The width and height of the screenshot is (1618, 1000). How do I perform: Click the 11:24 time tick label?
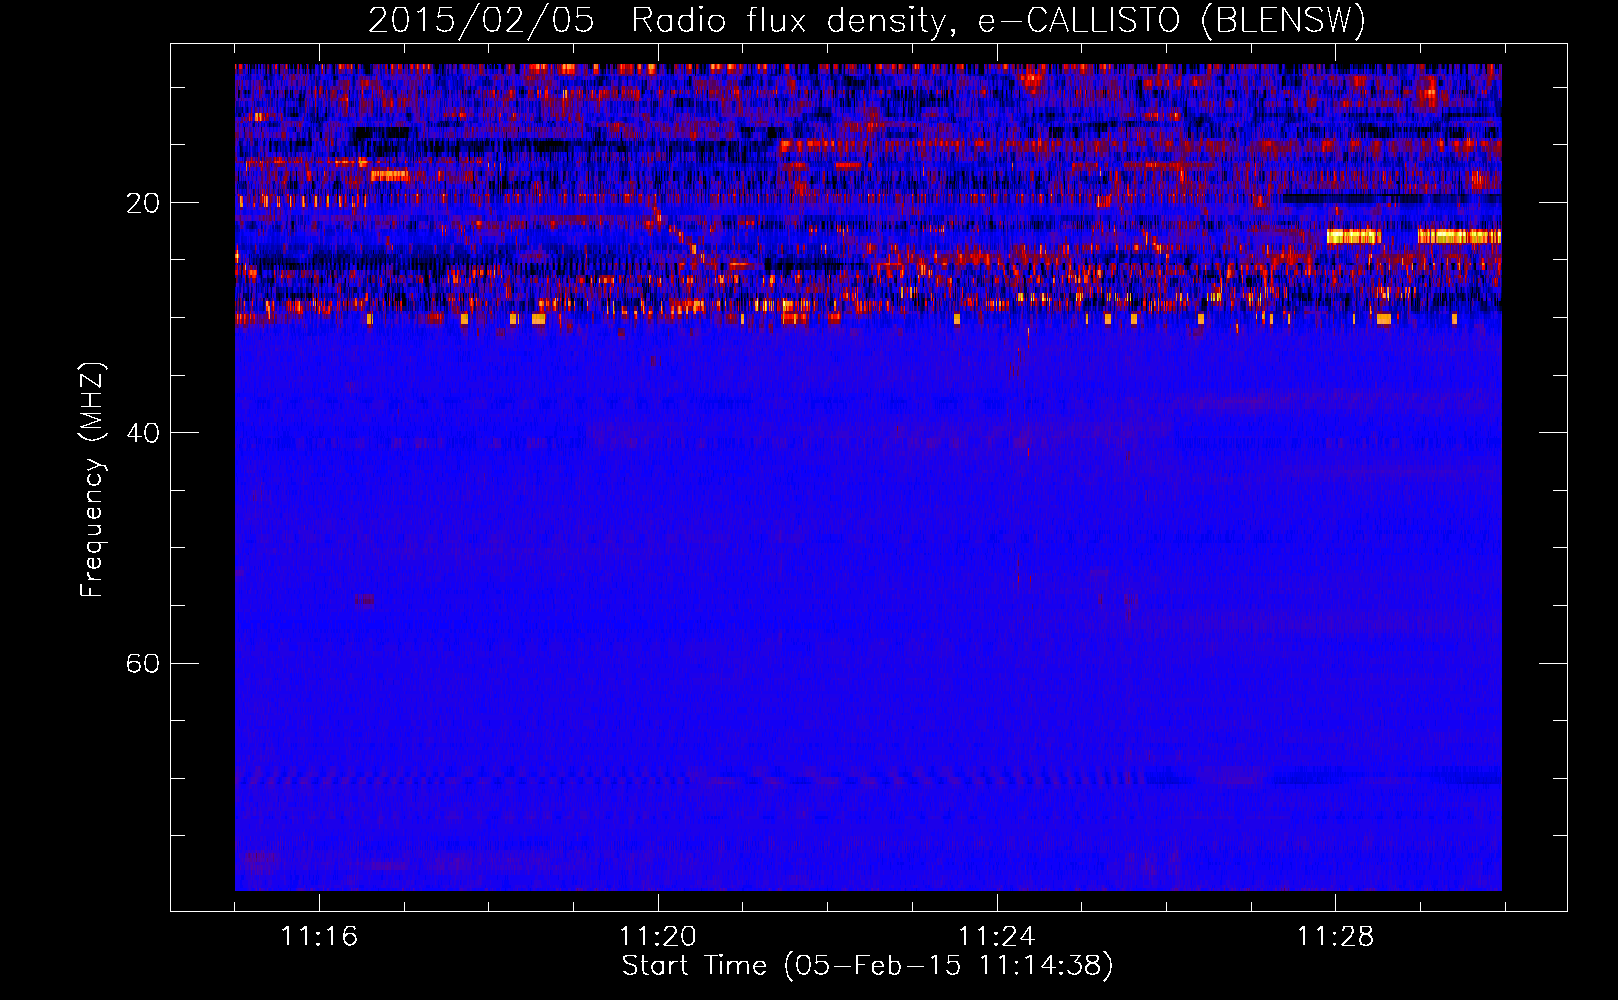coord(997,936)
